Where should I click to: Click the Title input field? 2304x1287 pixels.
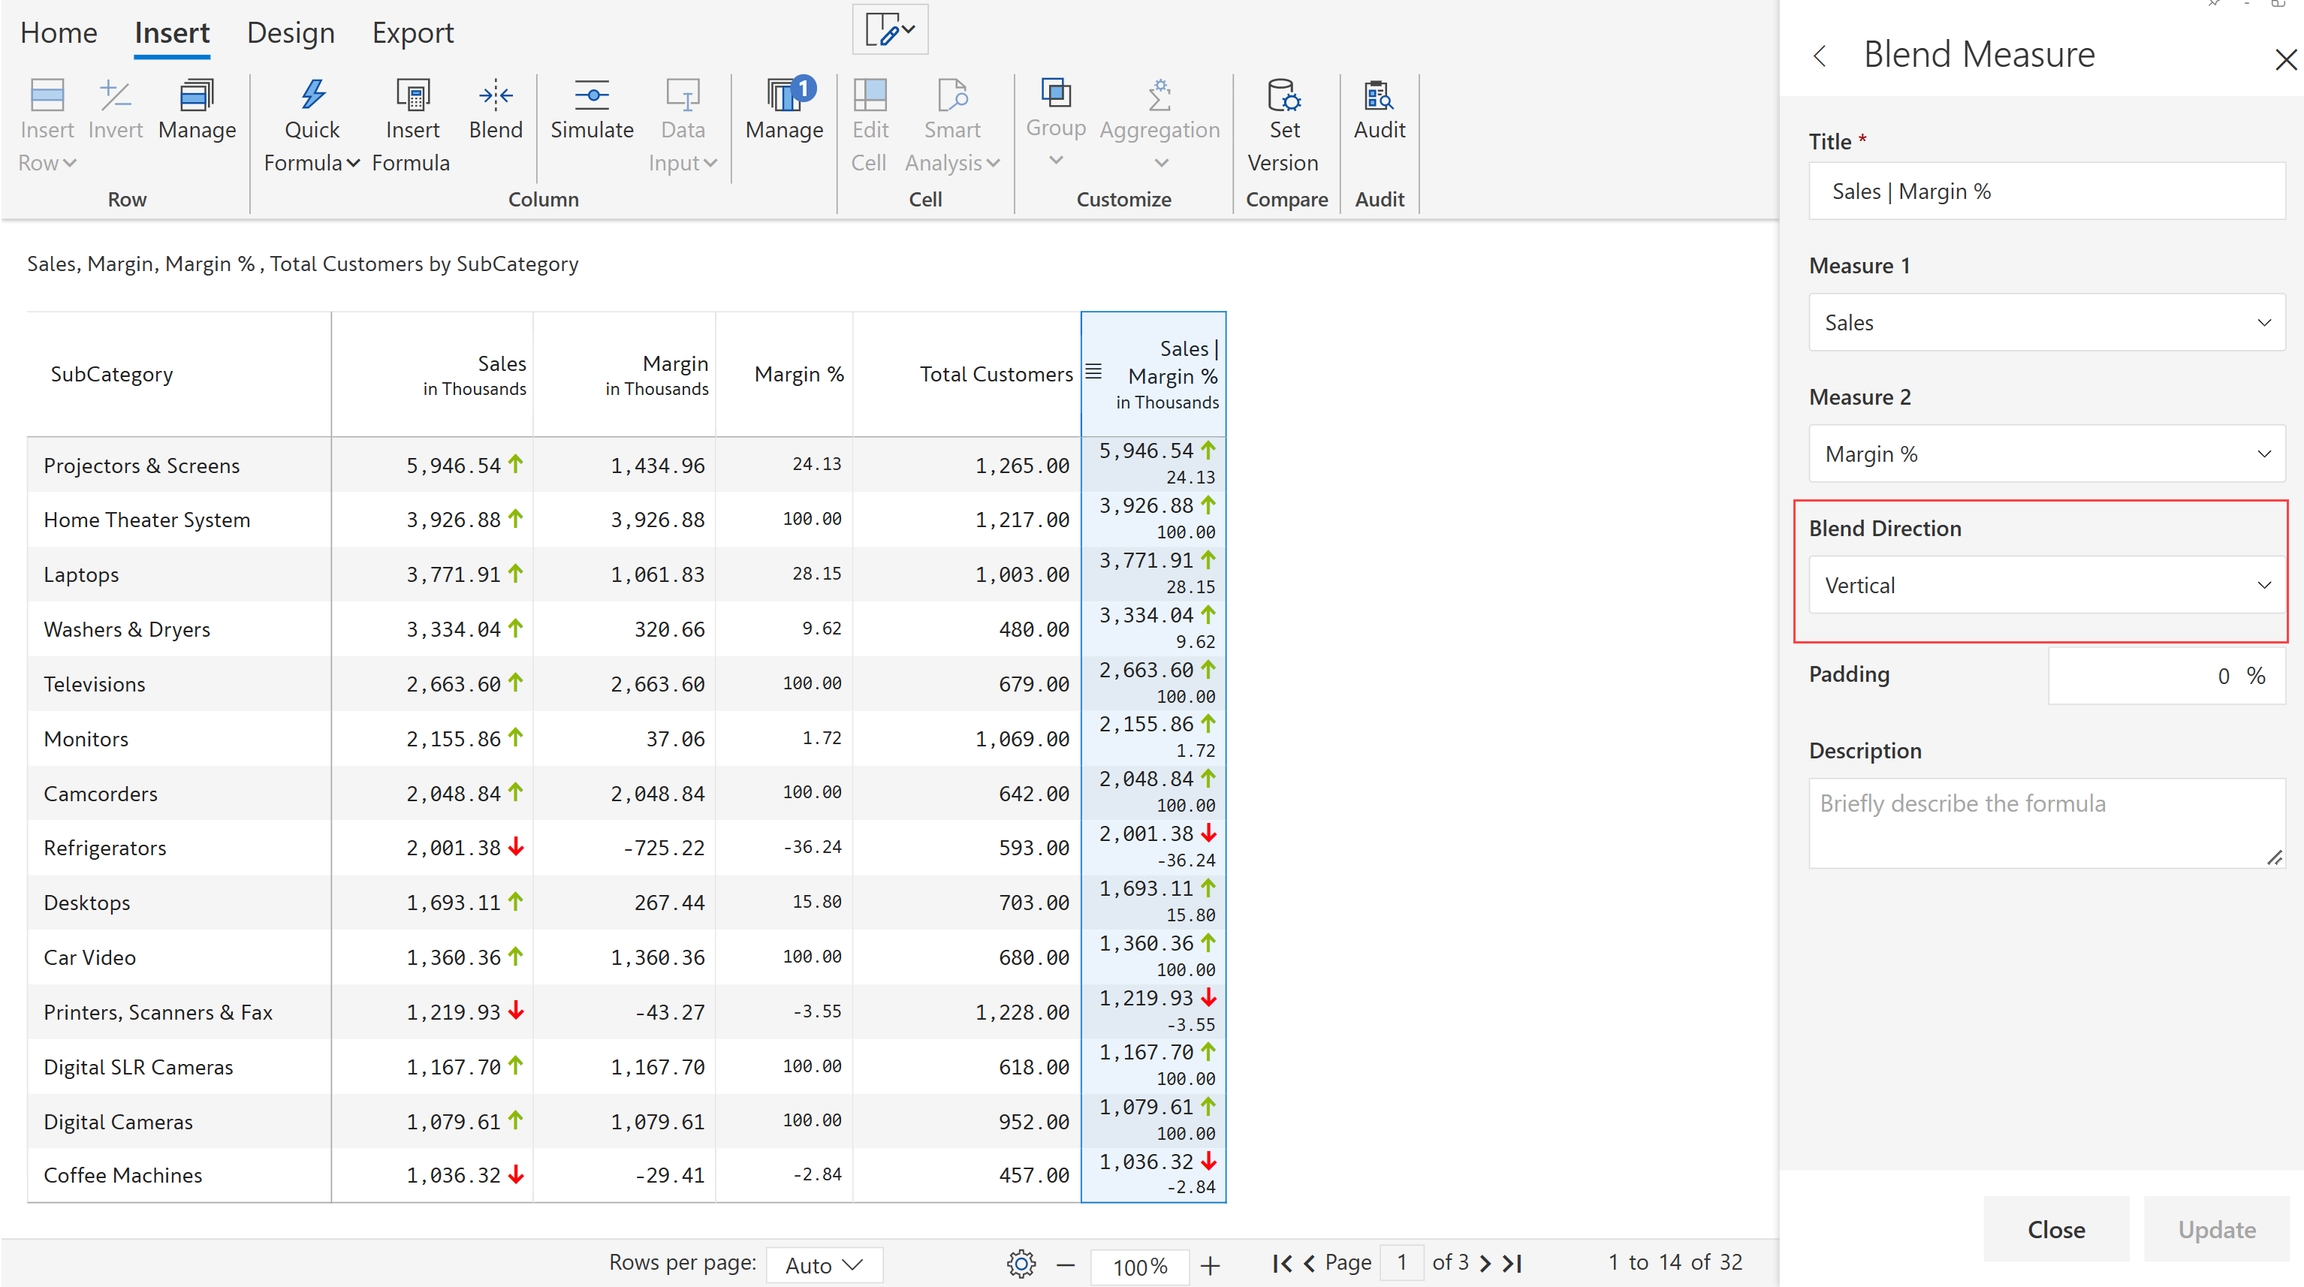(x=2046, y=191)
